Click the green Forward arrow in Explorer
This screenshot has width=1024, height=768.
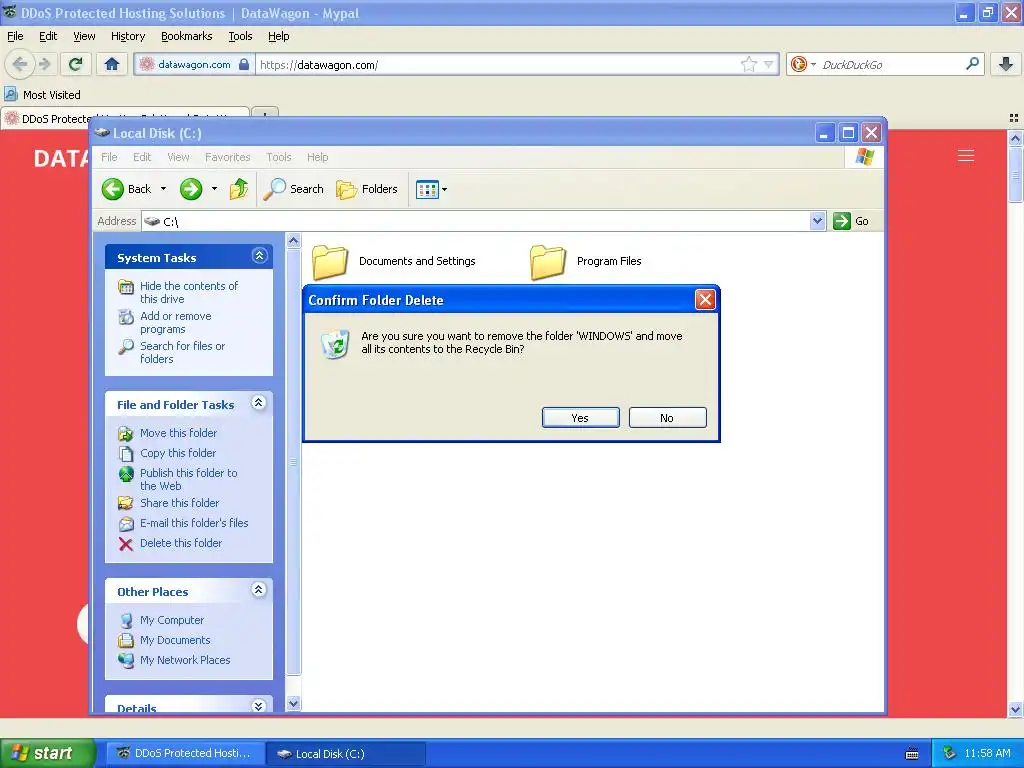pyautogui.click(x=191, y=189)
